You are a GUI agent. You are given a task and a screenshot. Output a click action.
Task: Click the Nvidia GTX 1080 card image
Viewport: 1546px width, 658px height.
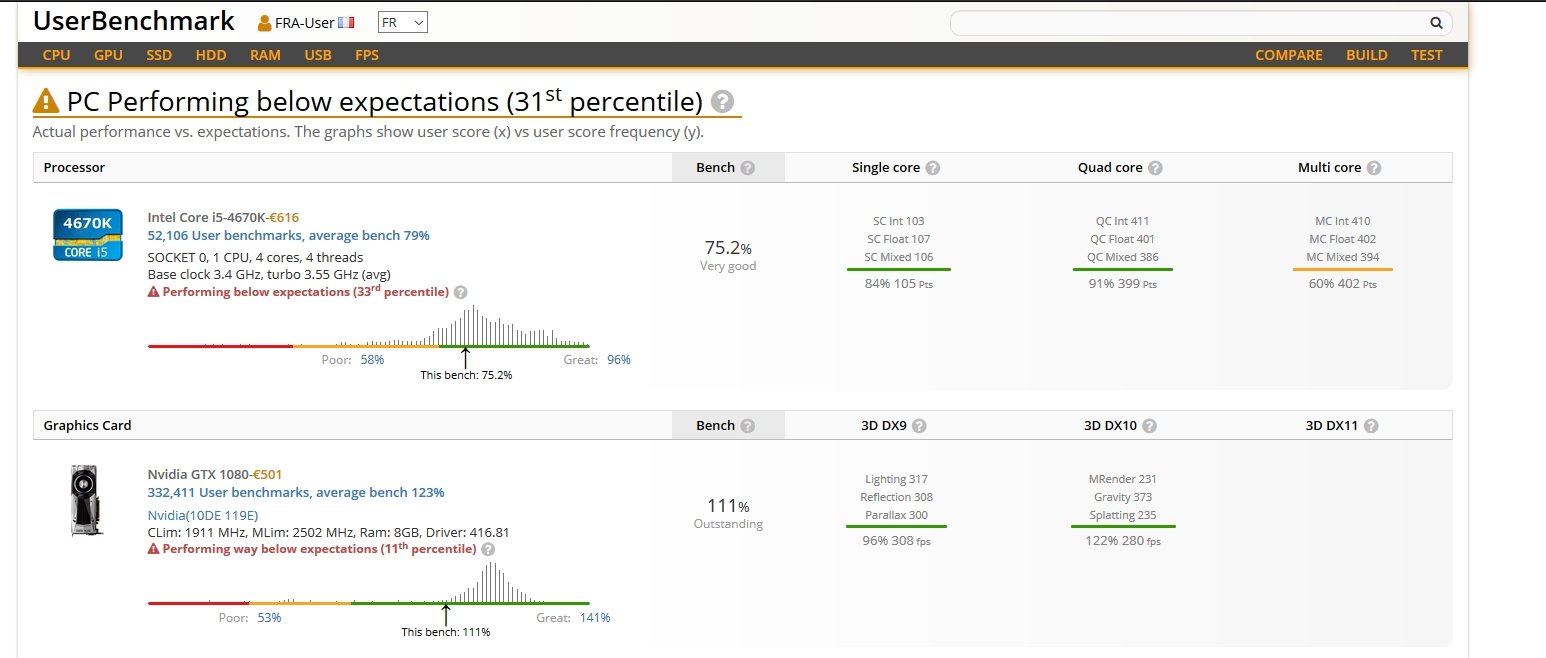[x=86, y=500]
